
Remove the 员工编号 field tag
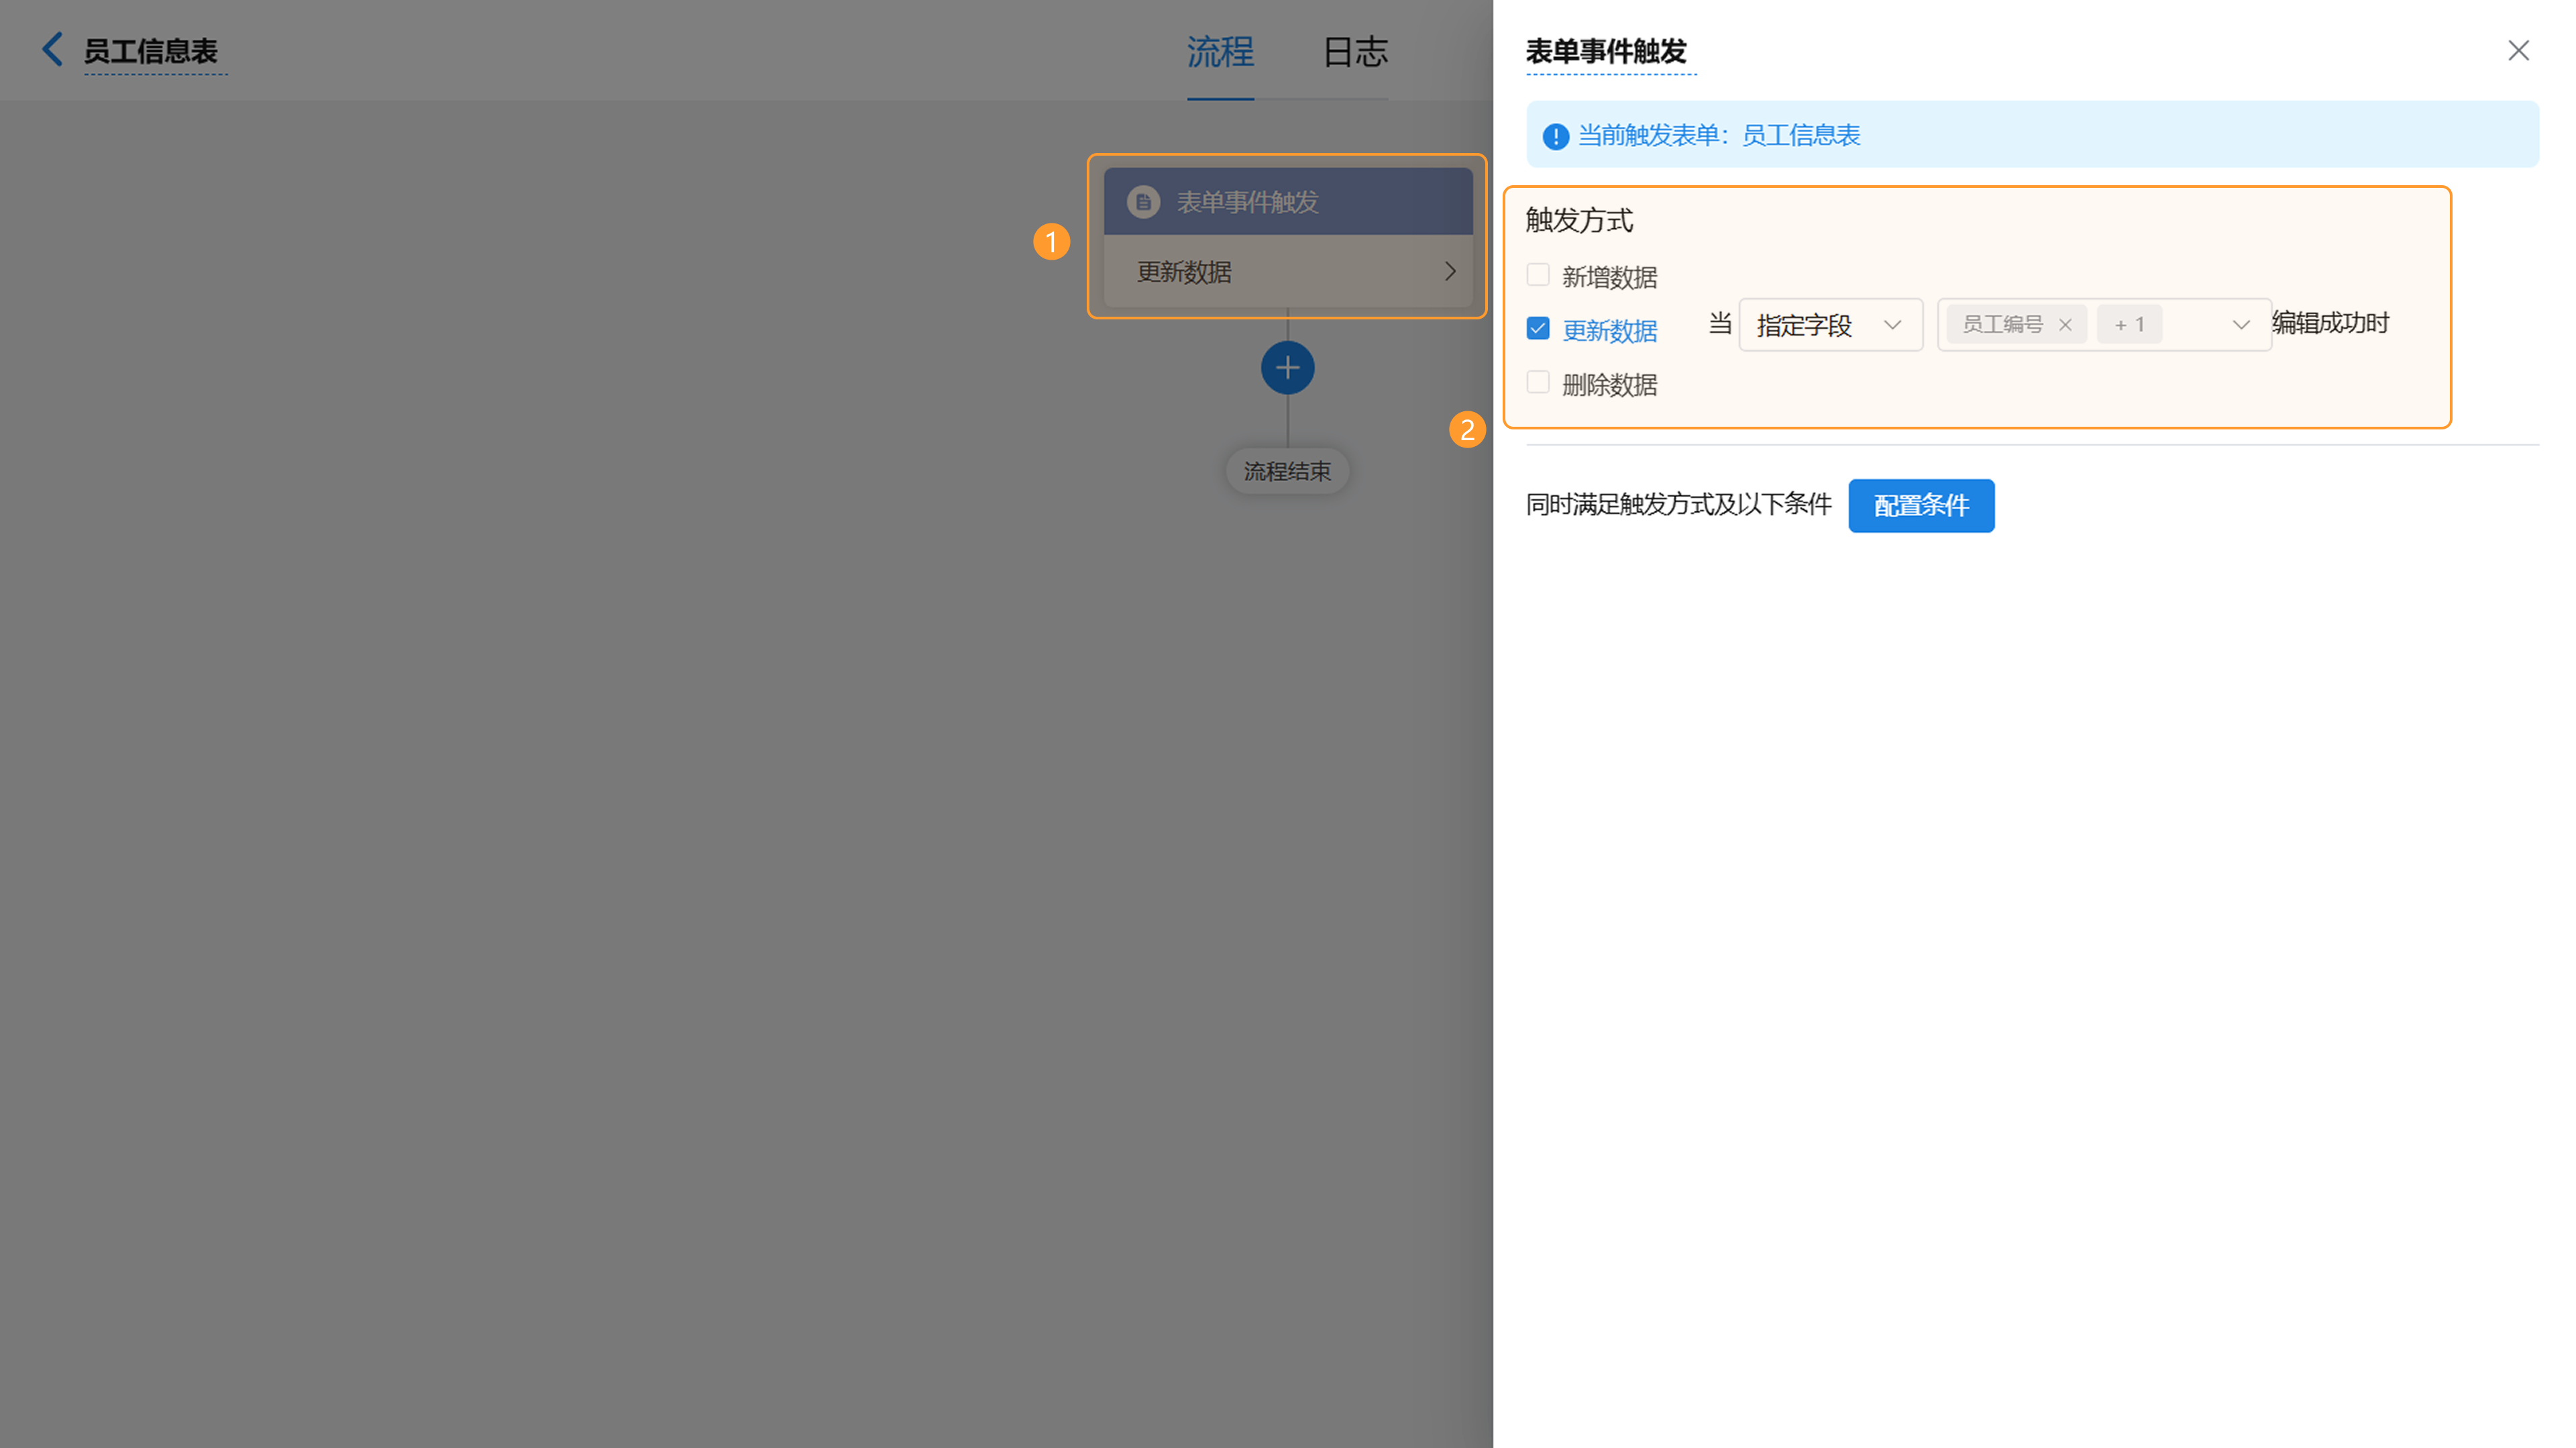click(x=2065, y=325)
